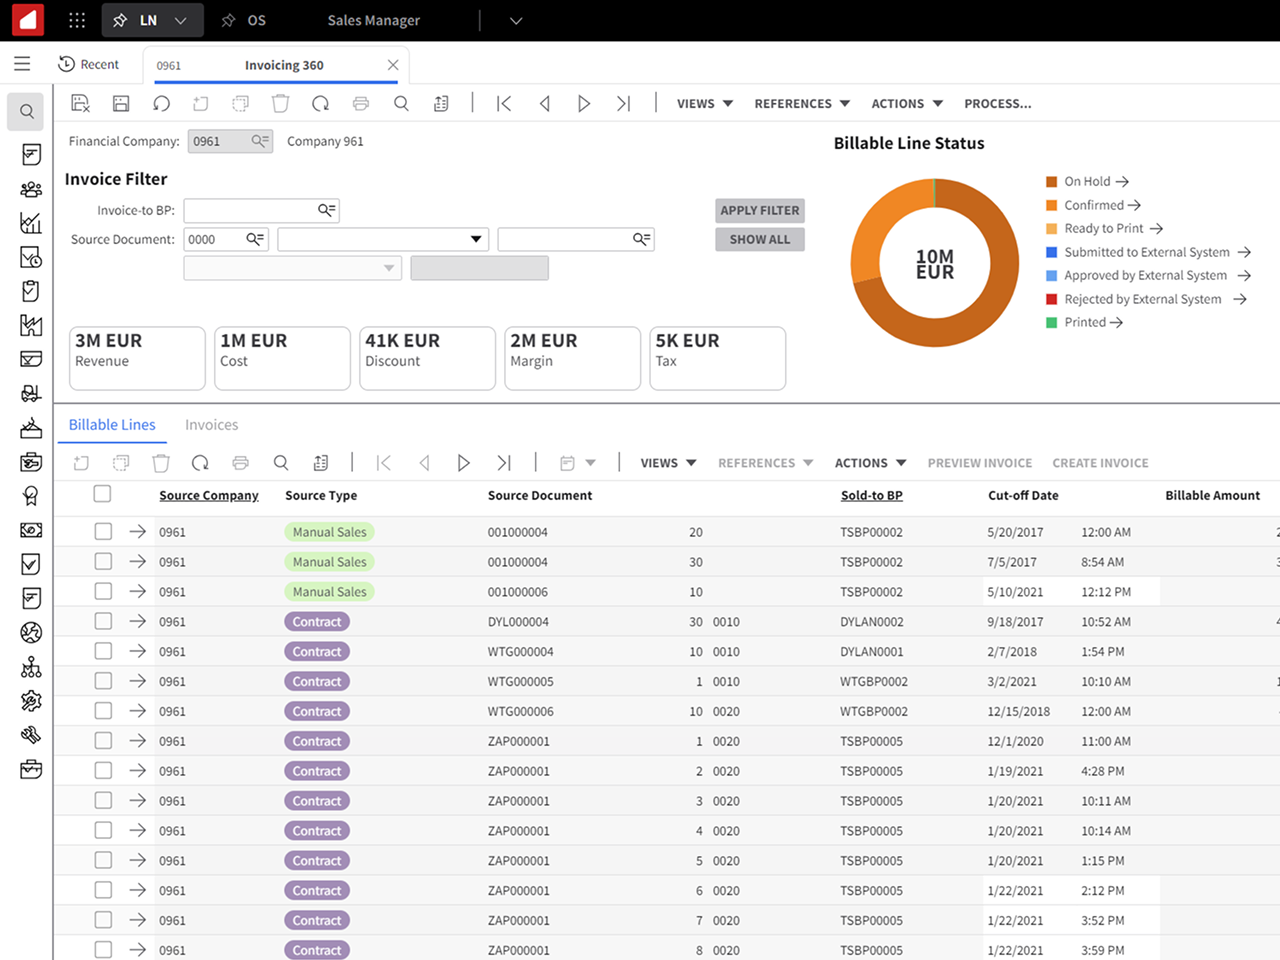
Task: Go to the last record arrow icon
Action: (624, 103)
